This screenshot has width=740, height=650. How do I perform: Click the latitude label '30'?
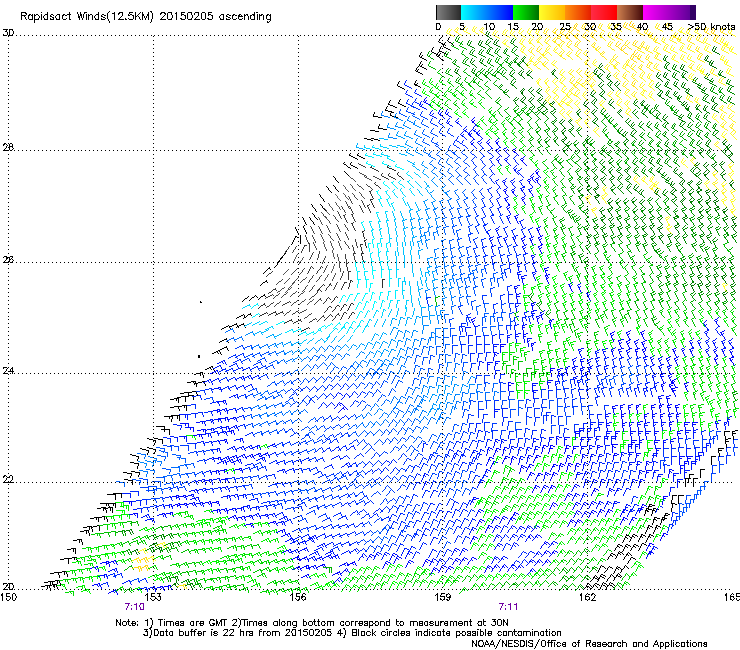click(8, 33)
